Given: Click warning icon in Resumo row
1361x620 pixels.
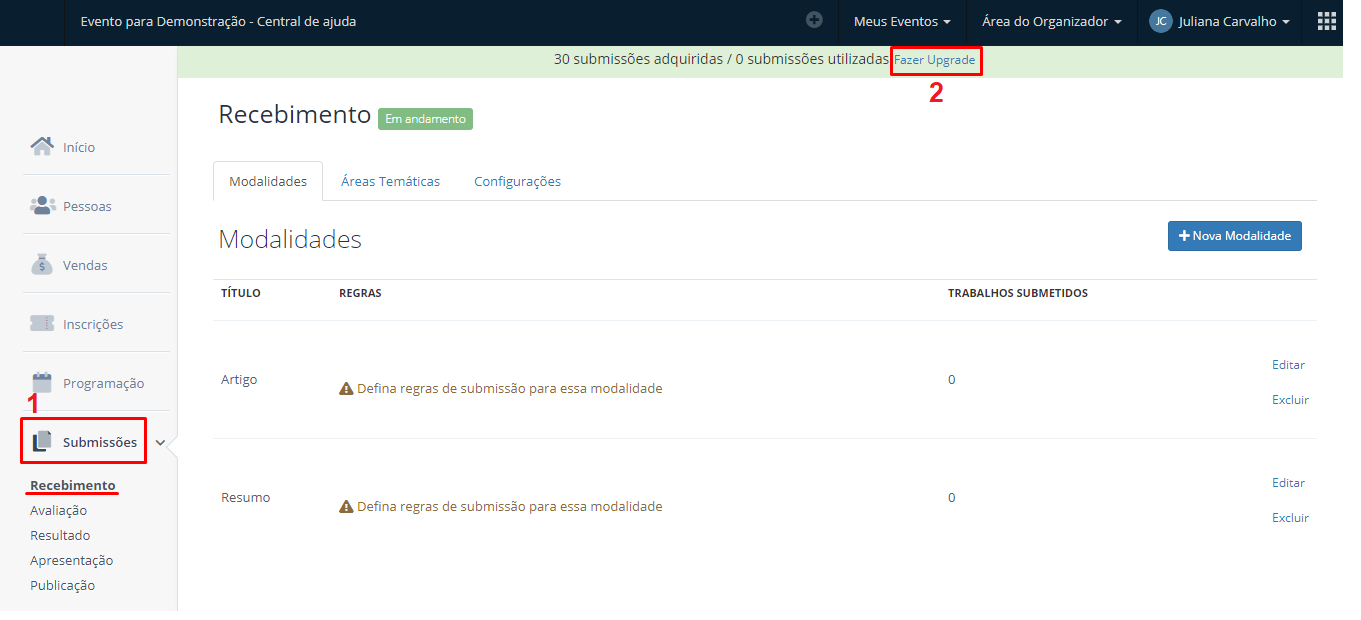Looking at the screenshot, I should [346, 506].
